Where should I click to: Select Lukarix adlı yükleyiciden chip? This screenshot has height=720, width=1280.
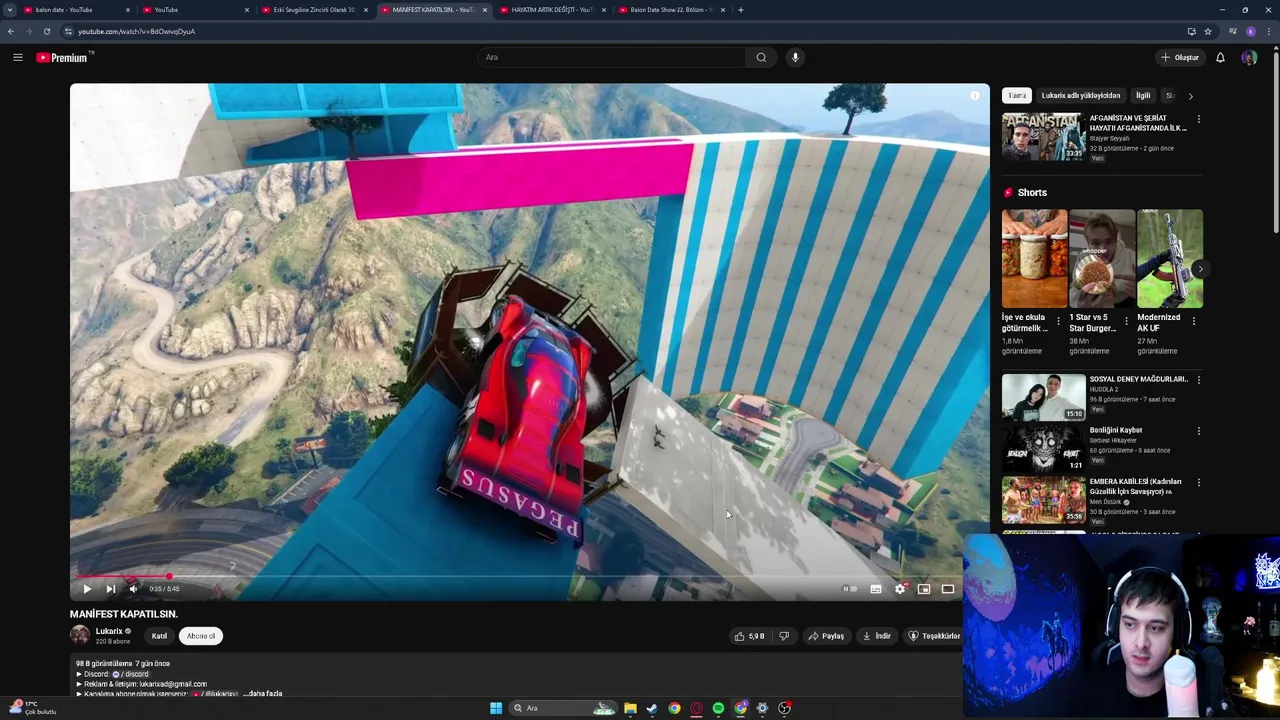(1081, 95)
